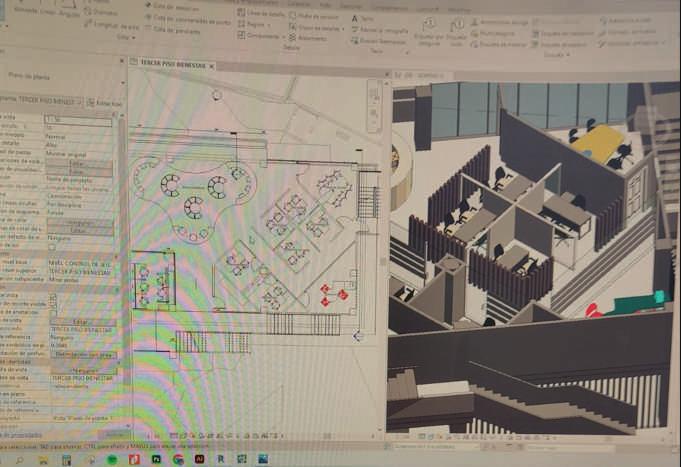
Task: Click the Etiquetar todo tool
Action: tap(456, 33)
